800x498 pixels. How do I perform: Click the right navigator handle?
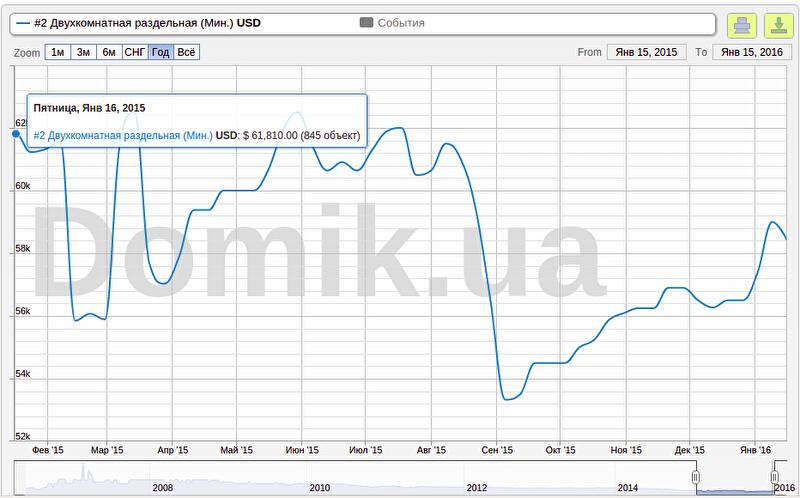(x=774, y=477)
